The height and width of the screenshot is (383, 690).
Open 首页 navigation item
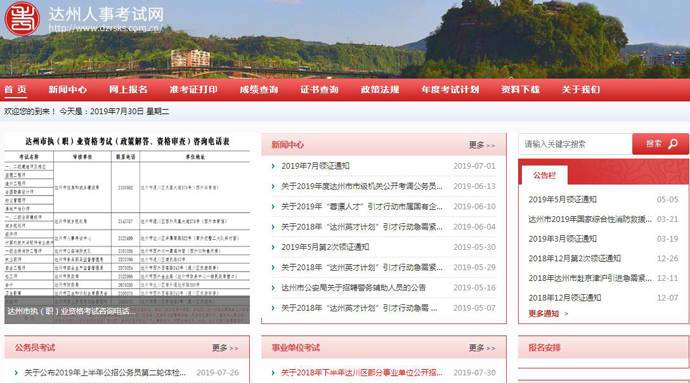pos(15,90)
